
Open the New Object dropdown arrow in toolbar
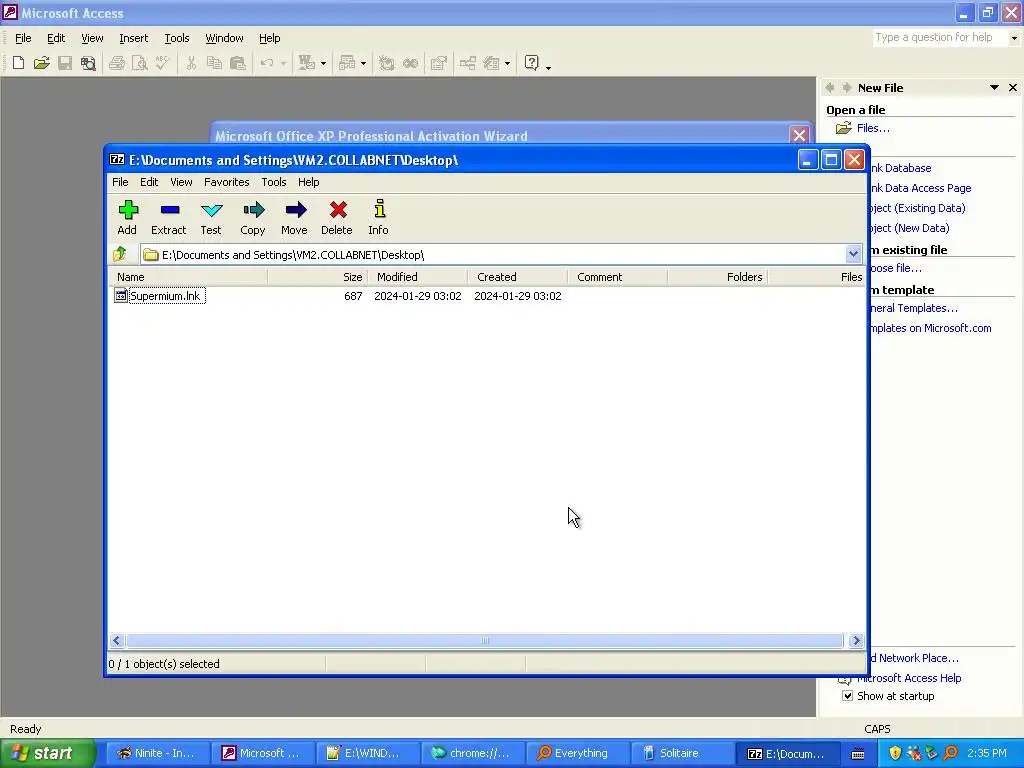click(x=507, y=63)
